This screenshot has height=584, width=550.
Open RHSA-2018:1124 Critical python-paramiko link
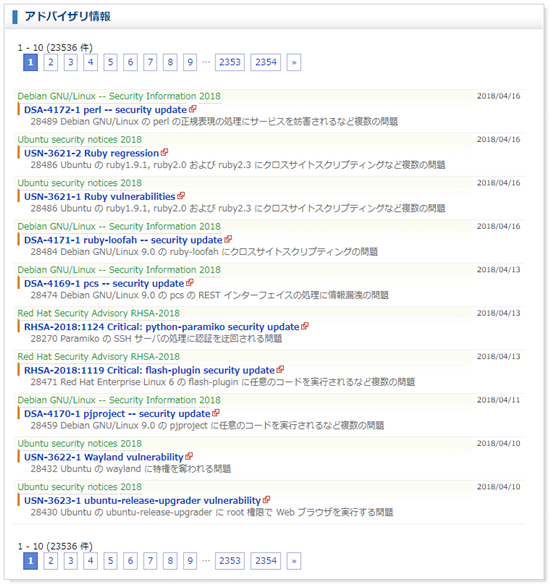pos(162,327)
